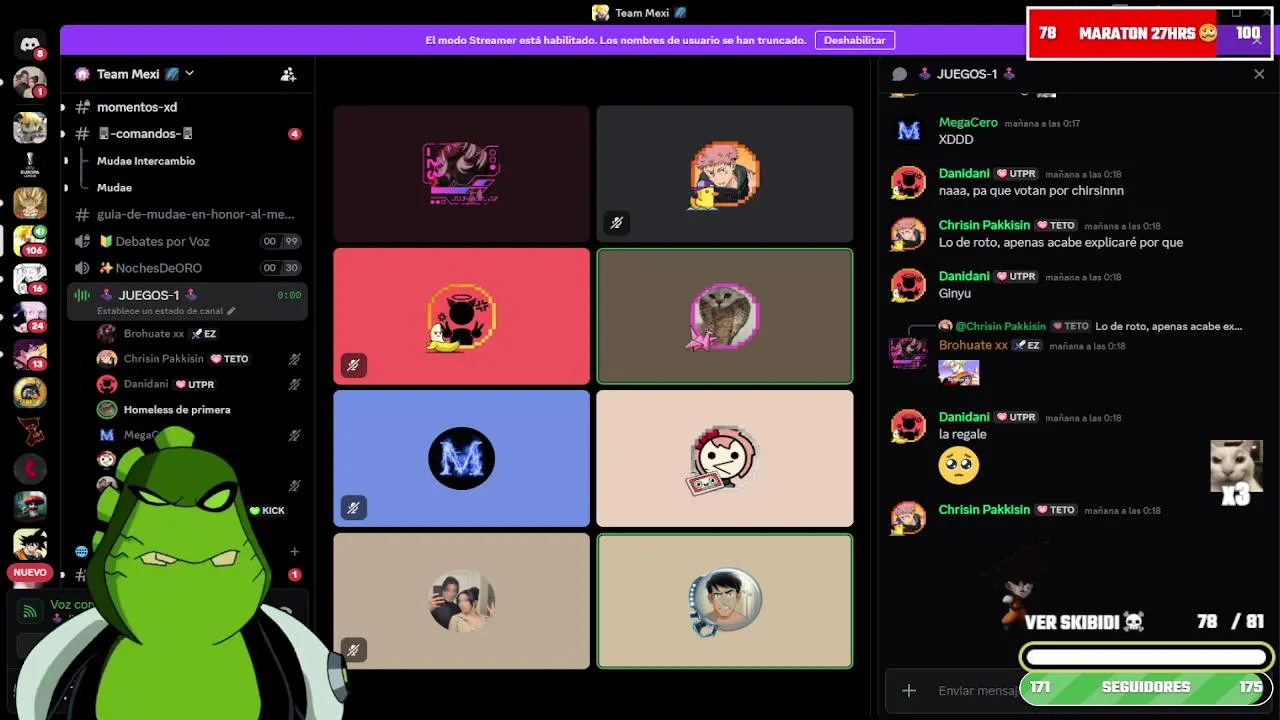Screen dimensions: 1280x720
Task: Click Brohuate xx username in chat
Action: [973, 345]
